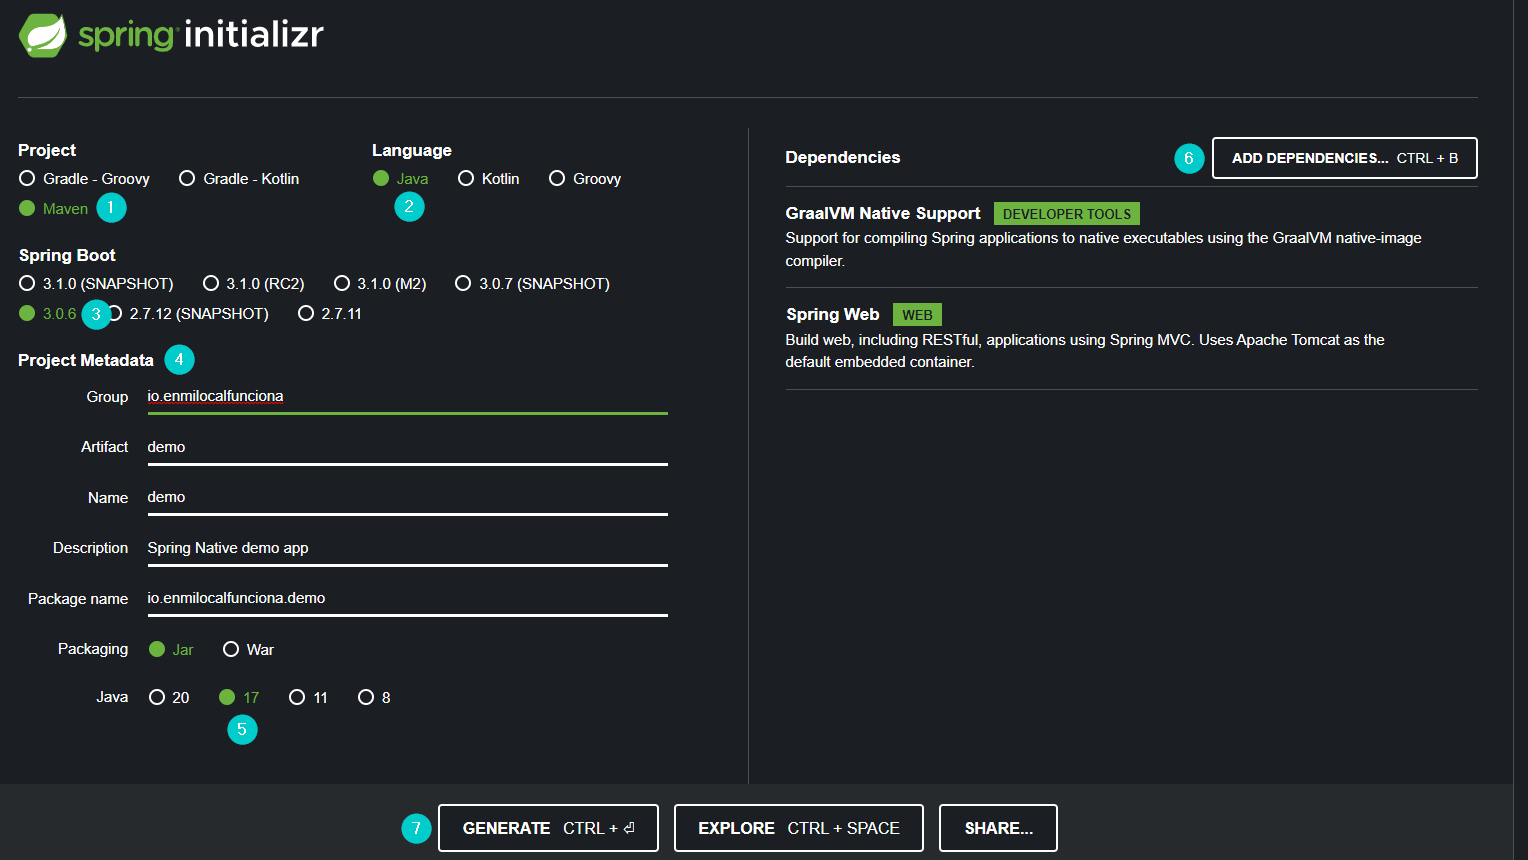Click the Description text field
This screenshot has height=860, width=1528.
[x=407, y=548]
